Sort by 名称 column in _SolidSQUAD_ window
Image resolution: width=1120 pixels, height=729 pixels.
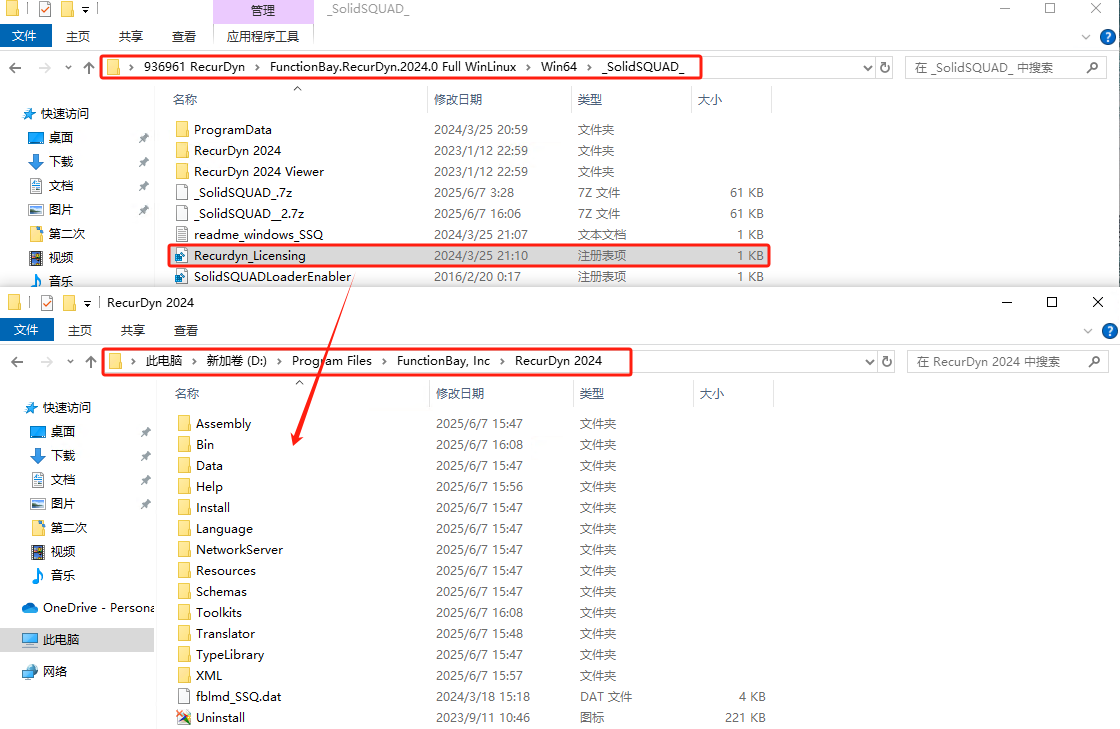point(185,100)
